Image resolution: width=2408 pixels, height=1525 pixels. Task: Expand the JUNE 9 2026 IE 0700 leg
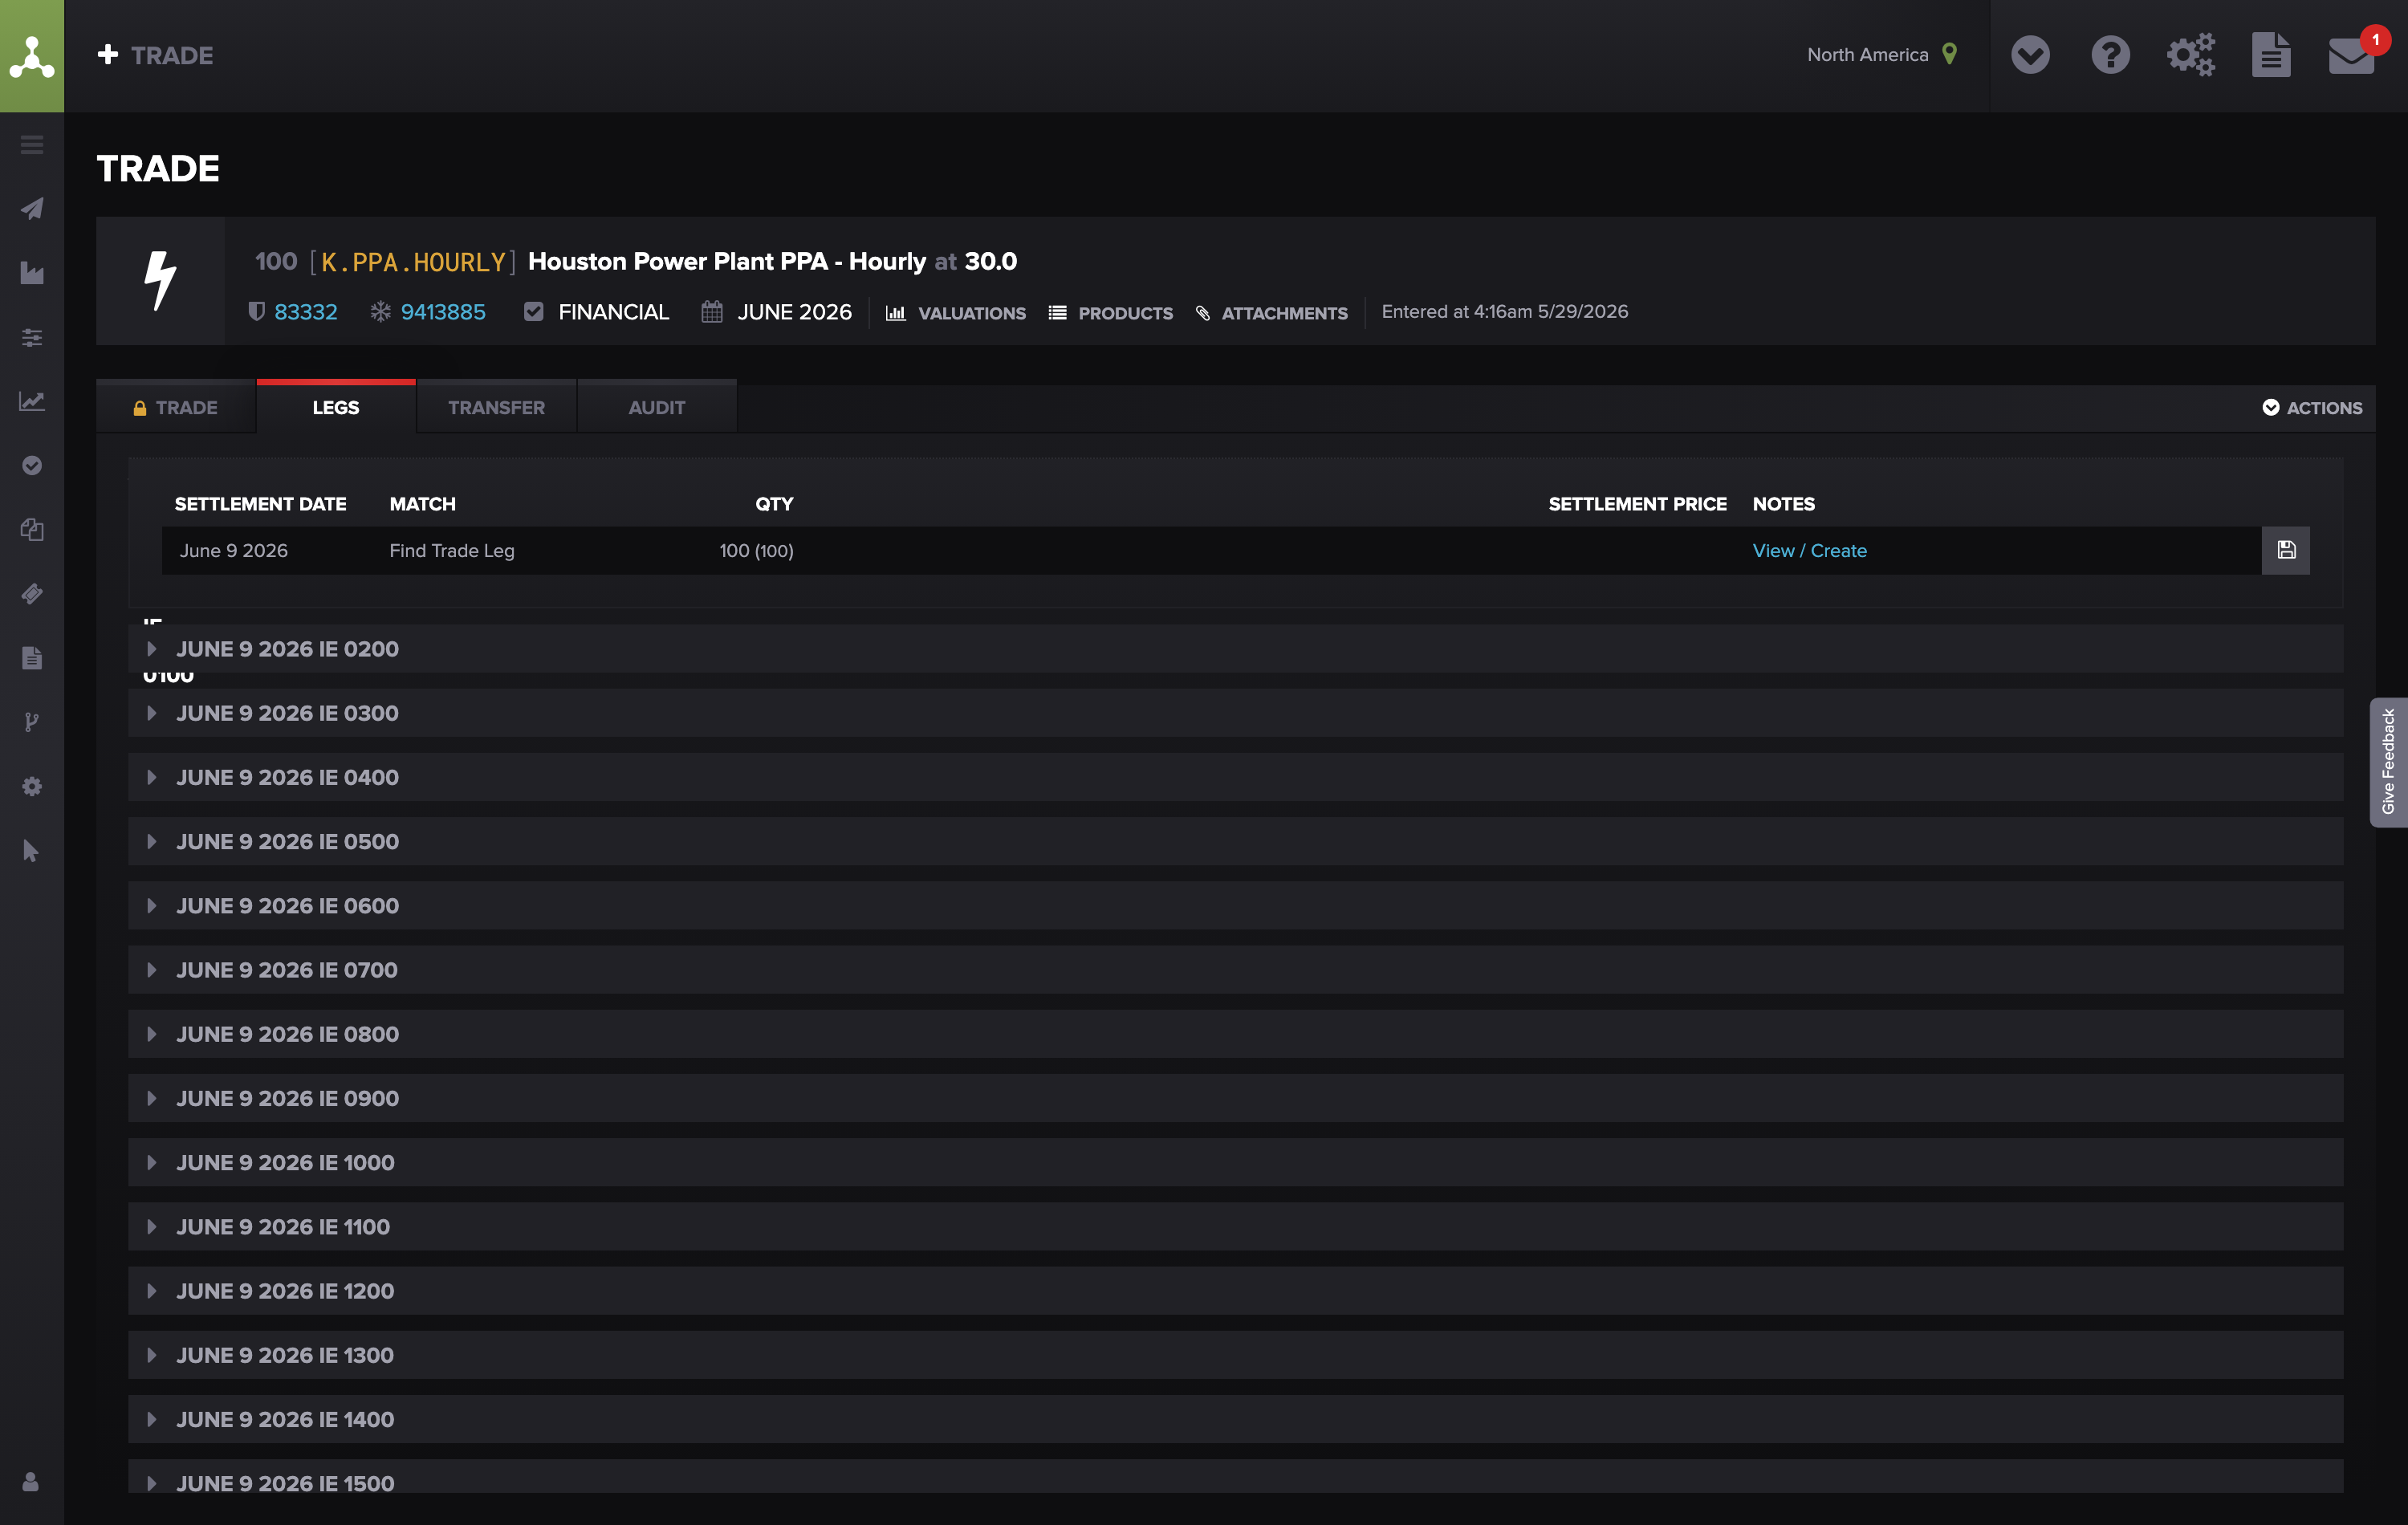click(x=1235, y=970)
